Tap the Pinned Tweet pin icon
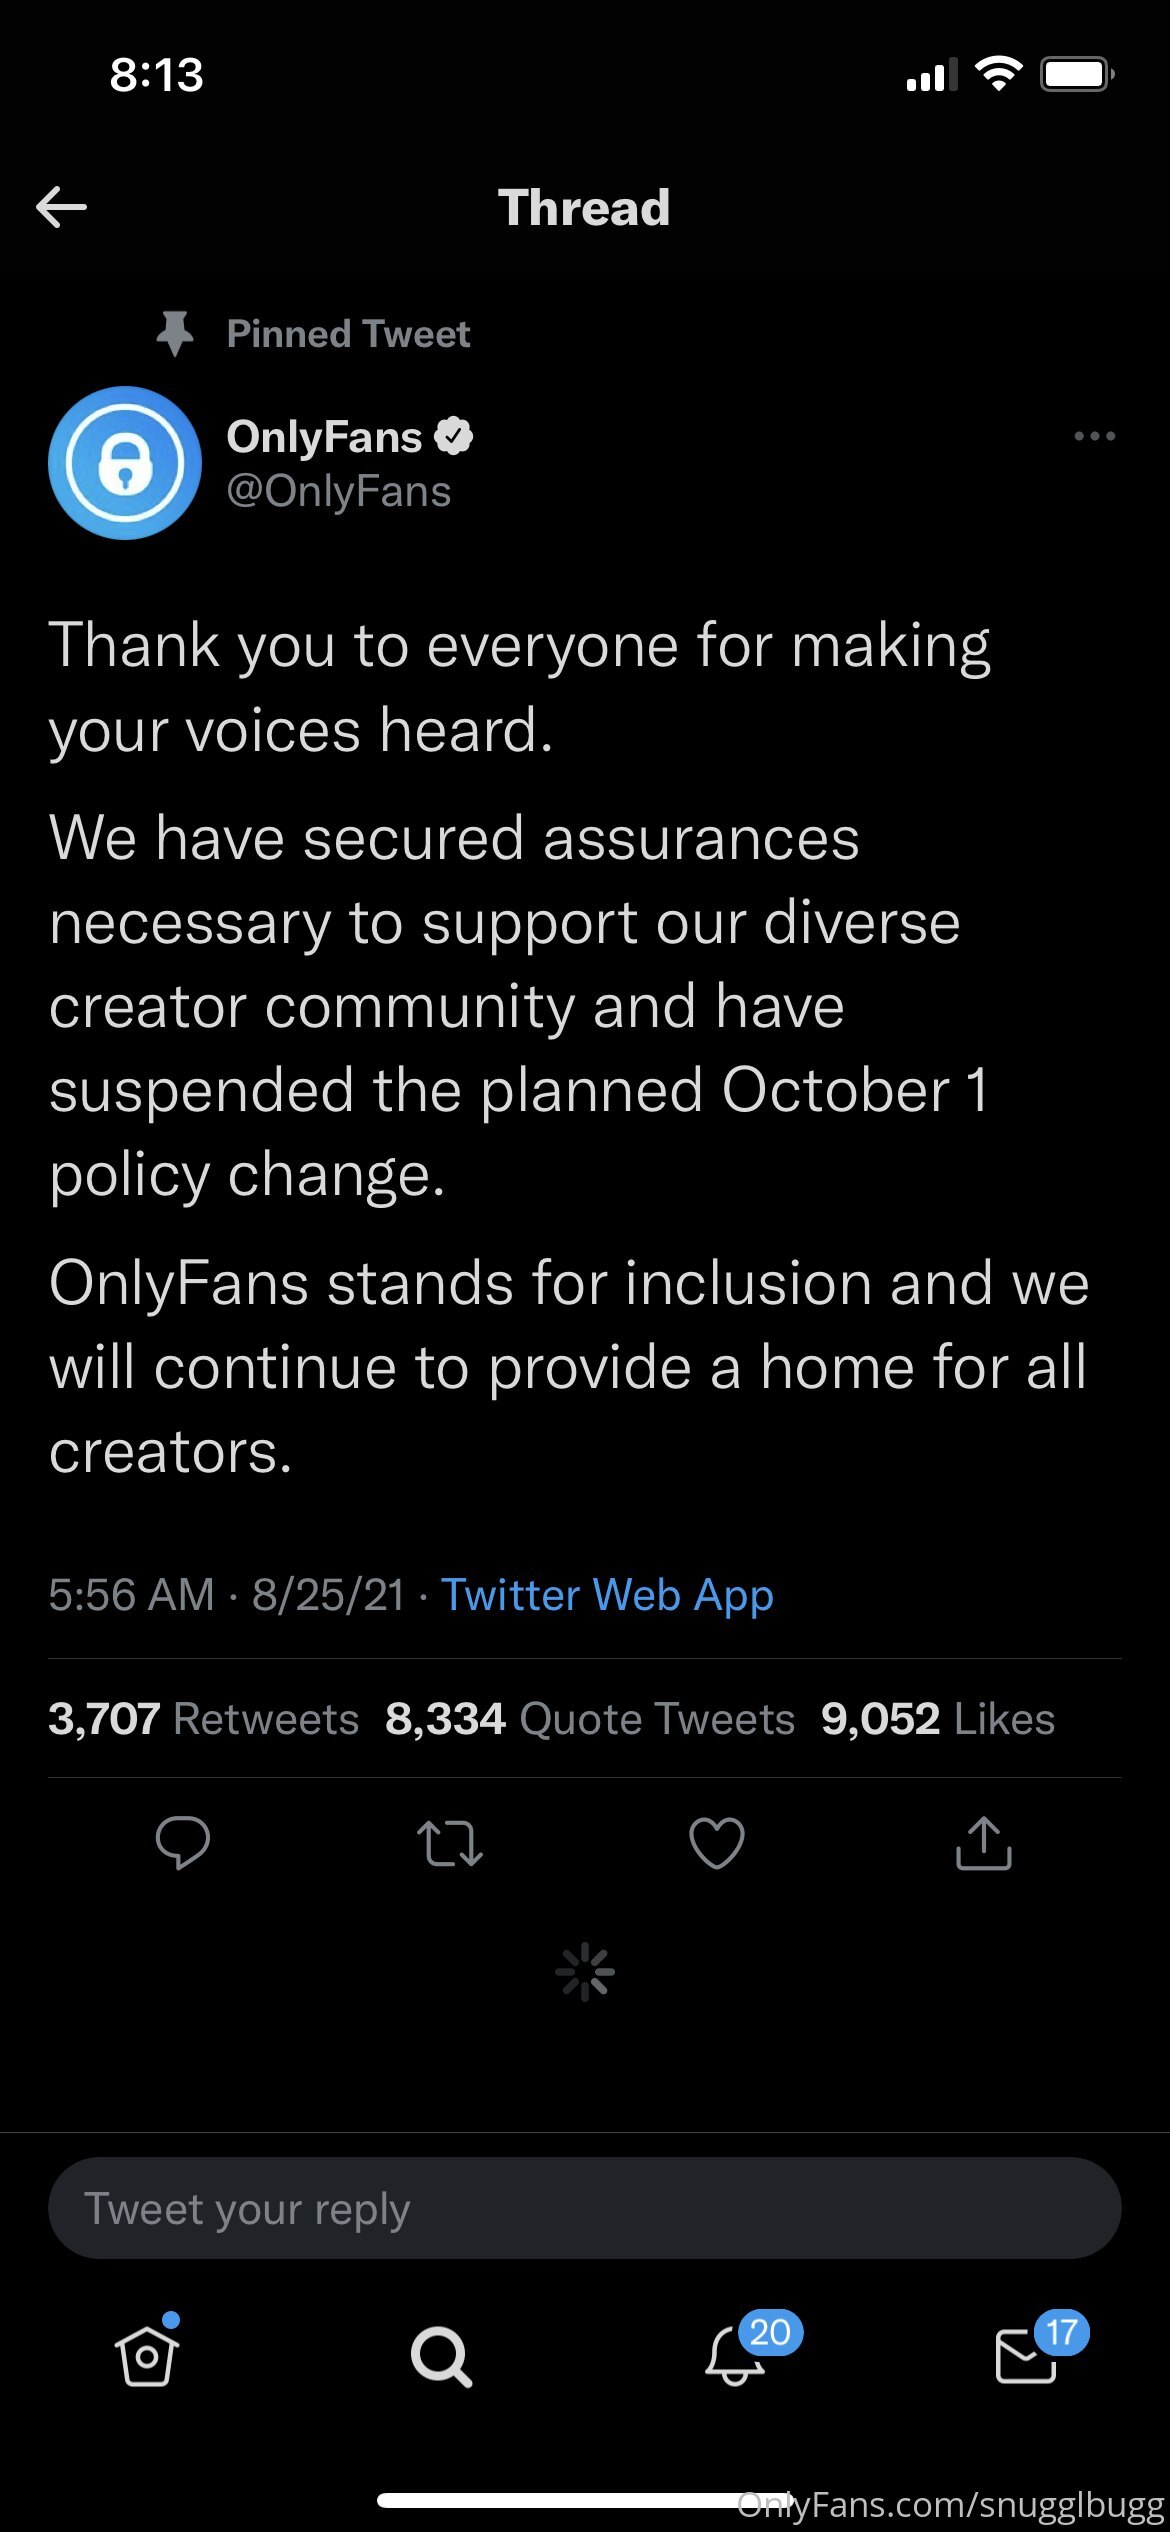 pos(175,333)
